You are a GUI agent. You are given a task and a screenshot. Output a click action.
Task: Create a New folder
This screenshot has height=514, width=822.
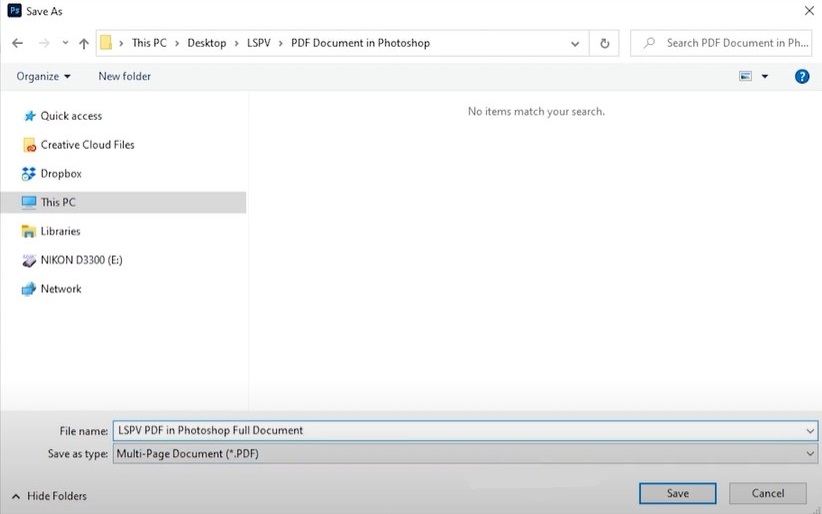click(124, 76)
